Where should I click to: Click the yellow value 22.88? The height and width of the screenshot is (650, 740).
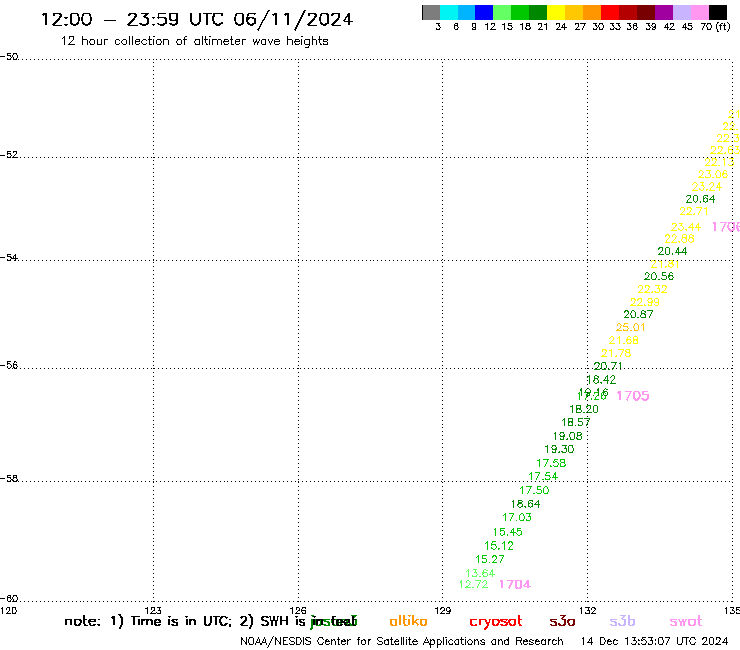pyautogui.click(x=680, y=239)
